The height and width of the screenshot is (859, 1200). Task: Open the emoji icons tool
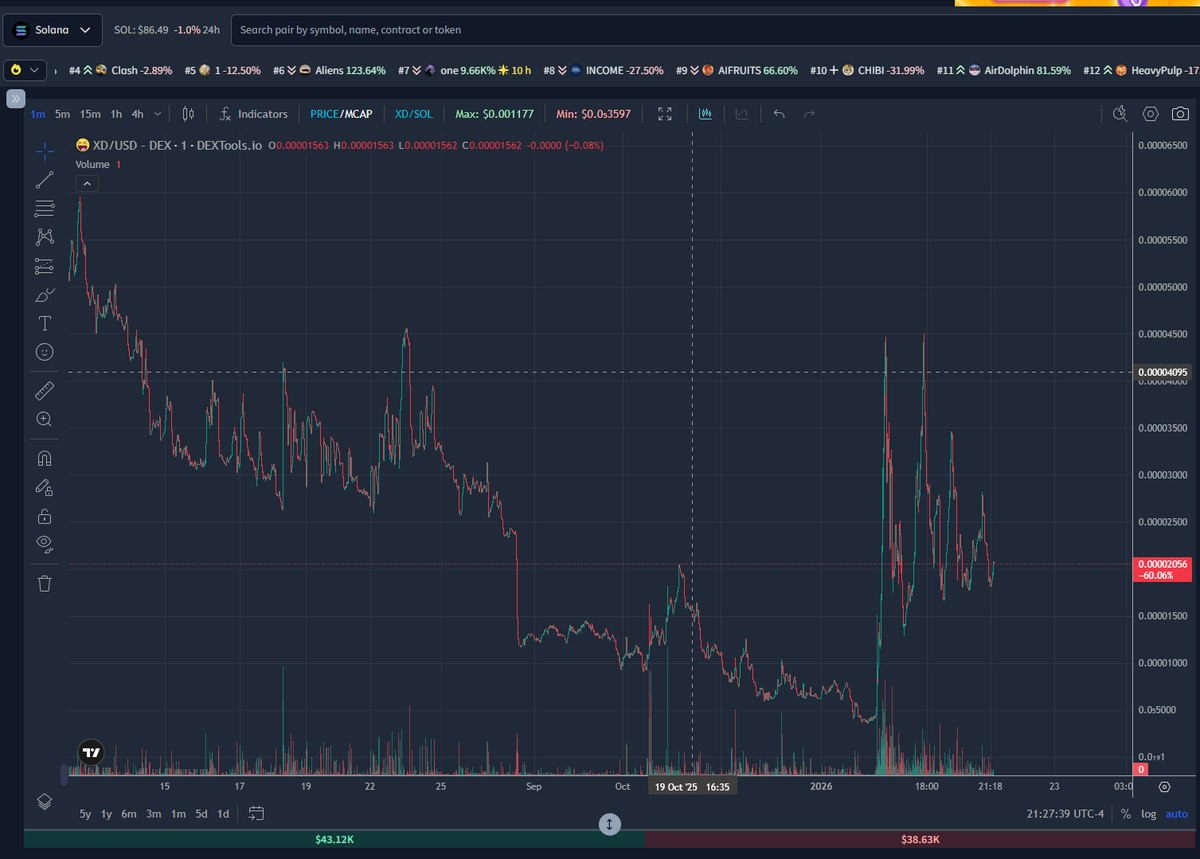44,352
